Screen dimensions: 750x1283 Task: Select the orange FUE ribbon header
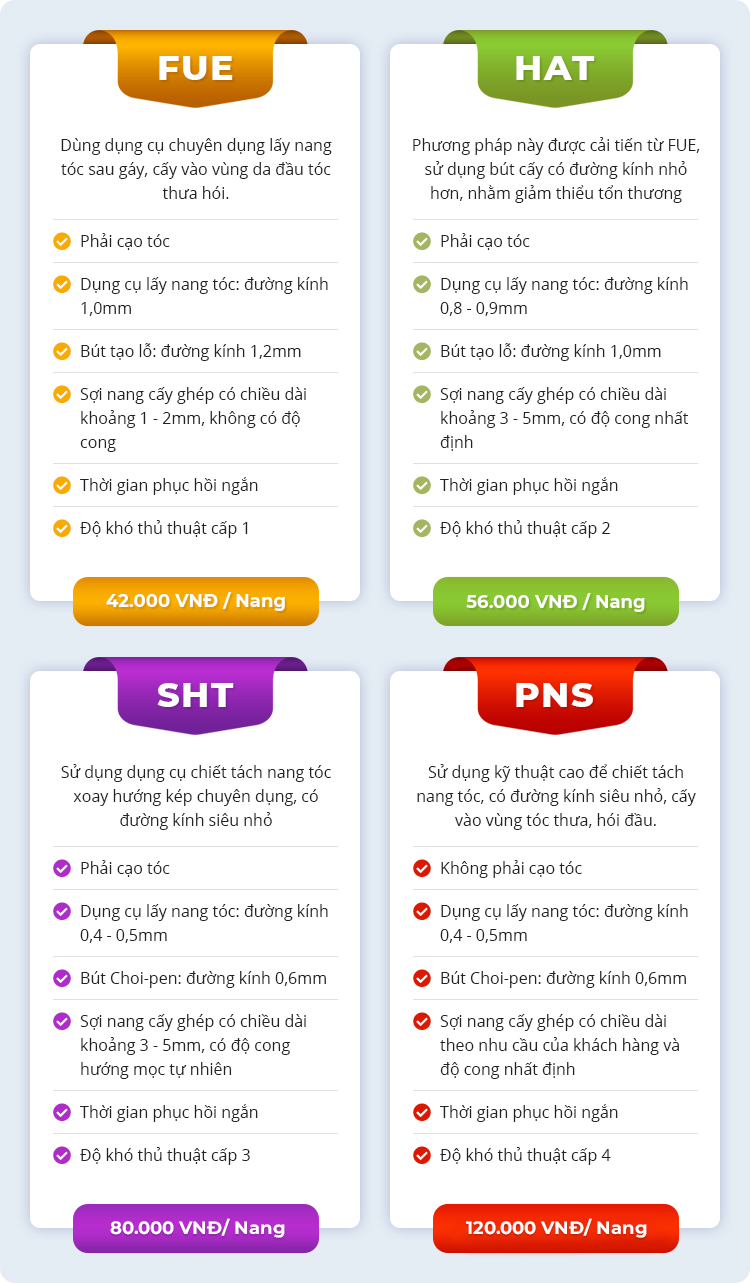(195, 68)
